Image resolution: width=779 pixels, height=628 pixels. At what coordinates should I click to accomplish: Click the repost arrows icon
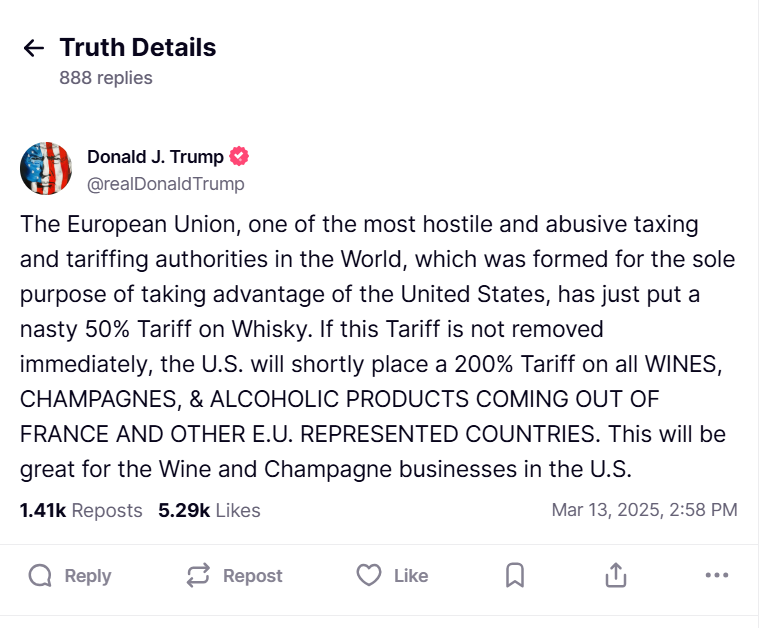pyautogui.click(x=198, y=575)
